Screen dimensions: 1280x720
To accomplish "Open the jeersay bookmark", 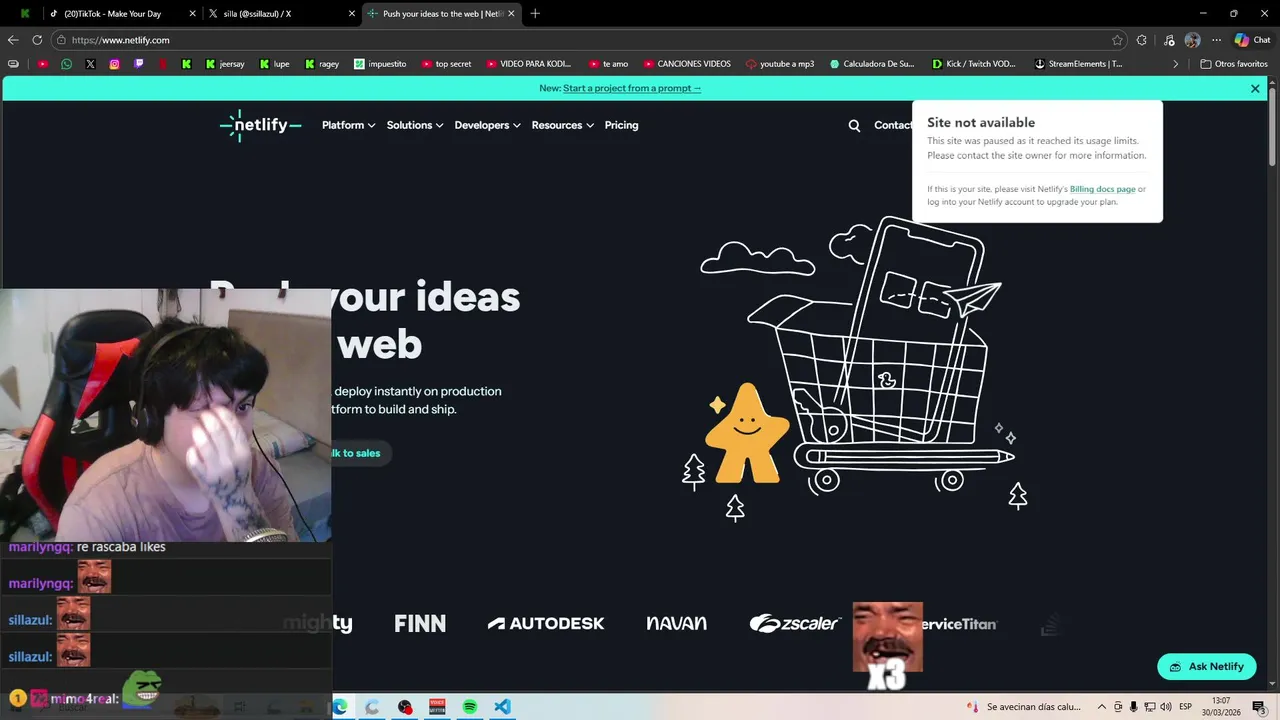I will click(x=225, y=64).
